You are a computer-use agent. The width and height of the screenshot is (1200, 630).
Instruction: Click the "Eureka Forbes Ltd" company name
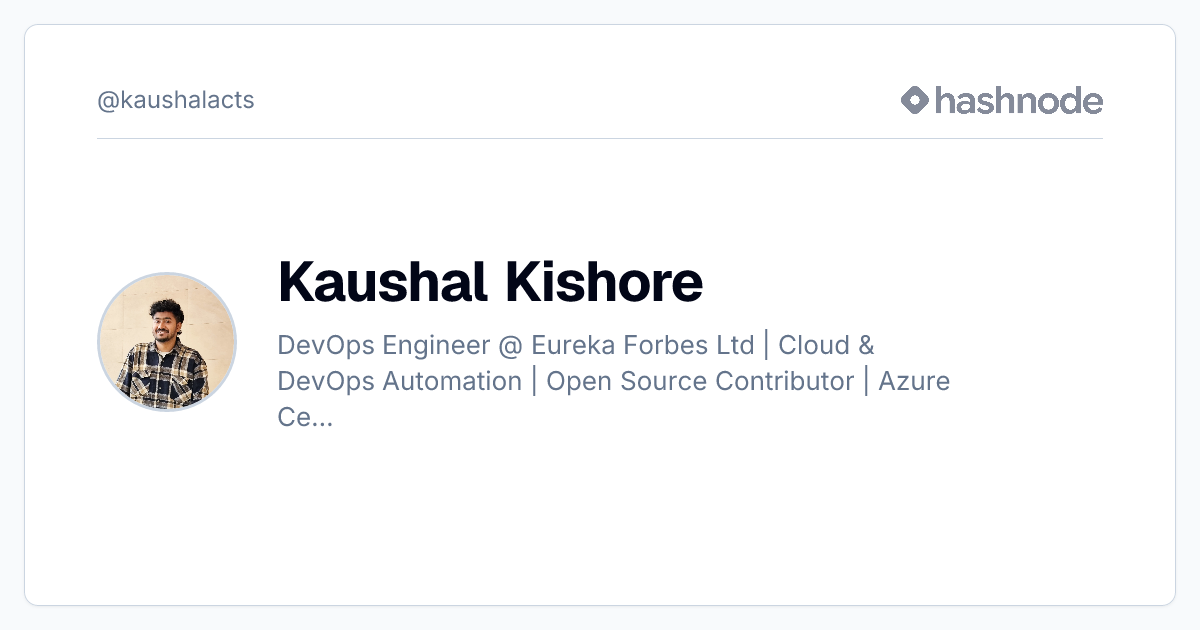642,345
